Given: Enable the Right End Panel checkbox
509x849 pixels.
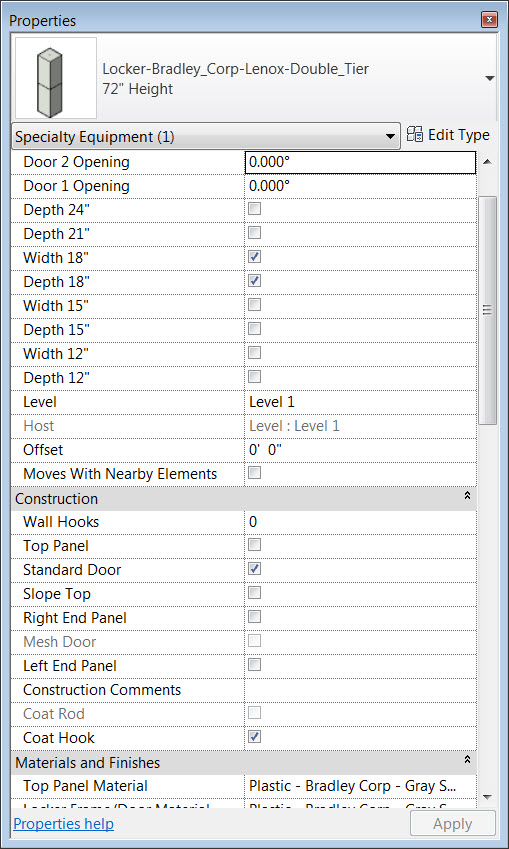Looking at the screenshot, I should 254,617.
